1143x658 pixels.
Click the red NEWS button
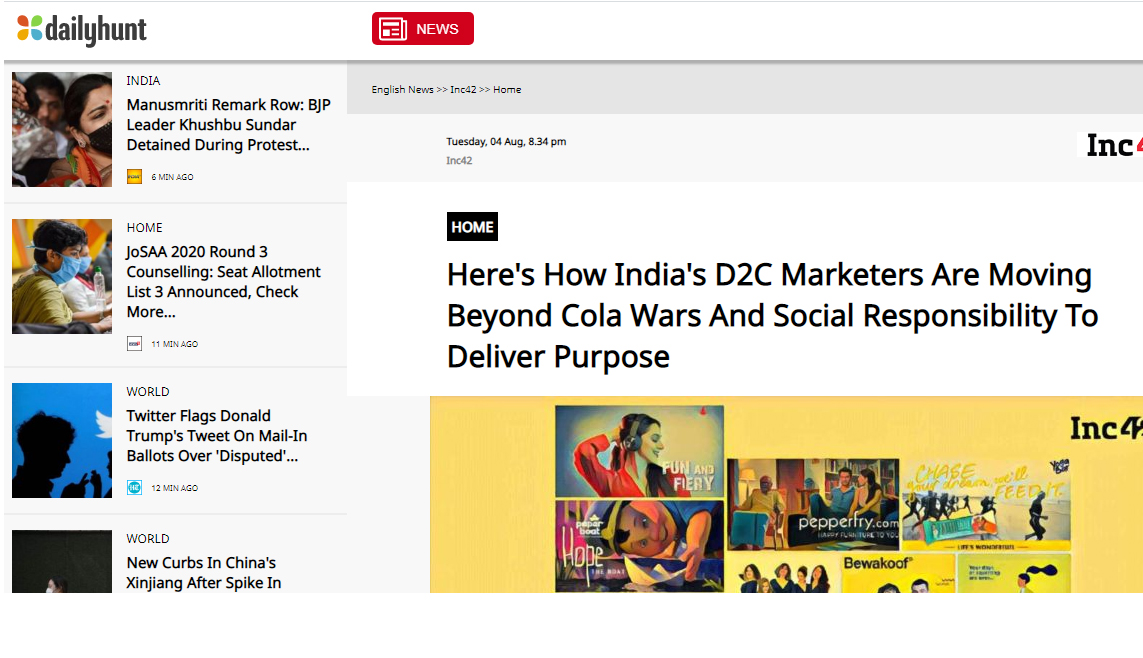tap(423, 28)
